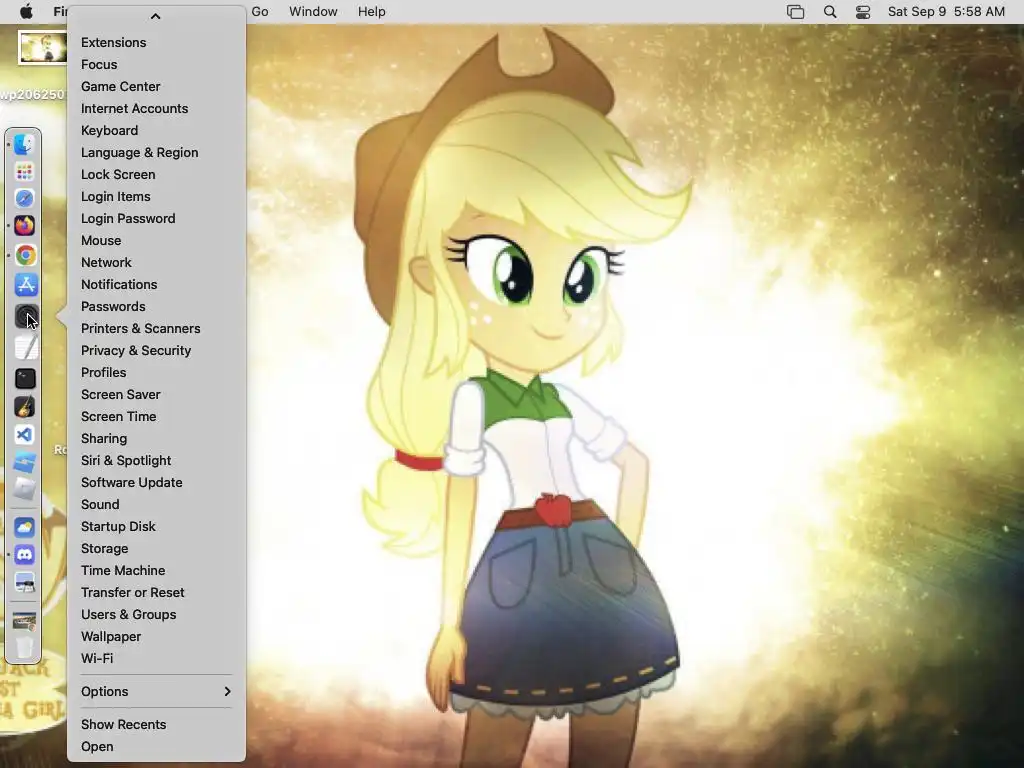Open the App Store dock icon
Screen dimensions: 1024x768
point(26,285)
